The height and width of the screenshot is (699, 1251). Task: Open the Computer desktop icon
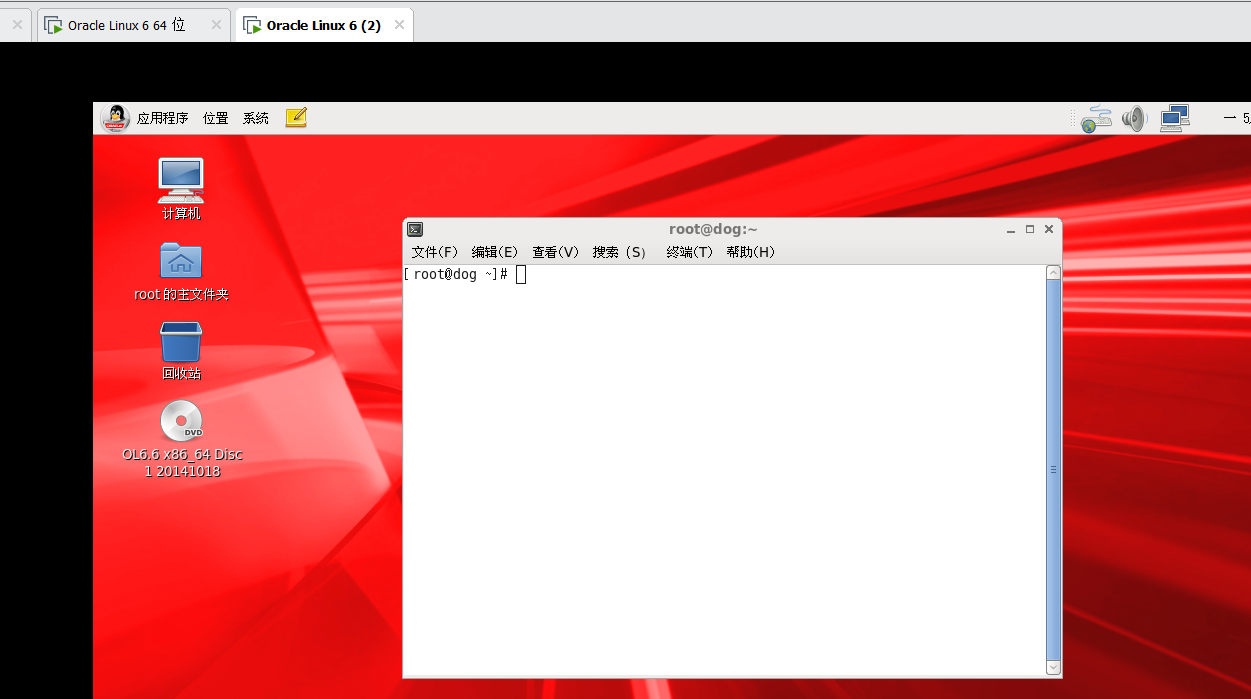click(x=181, y=179)
